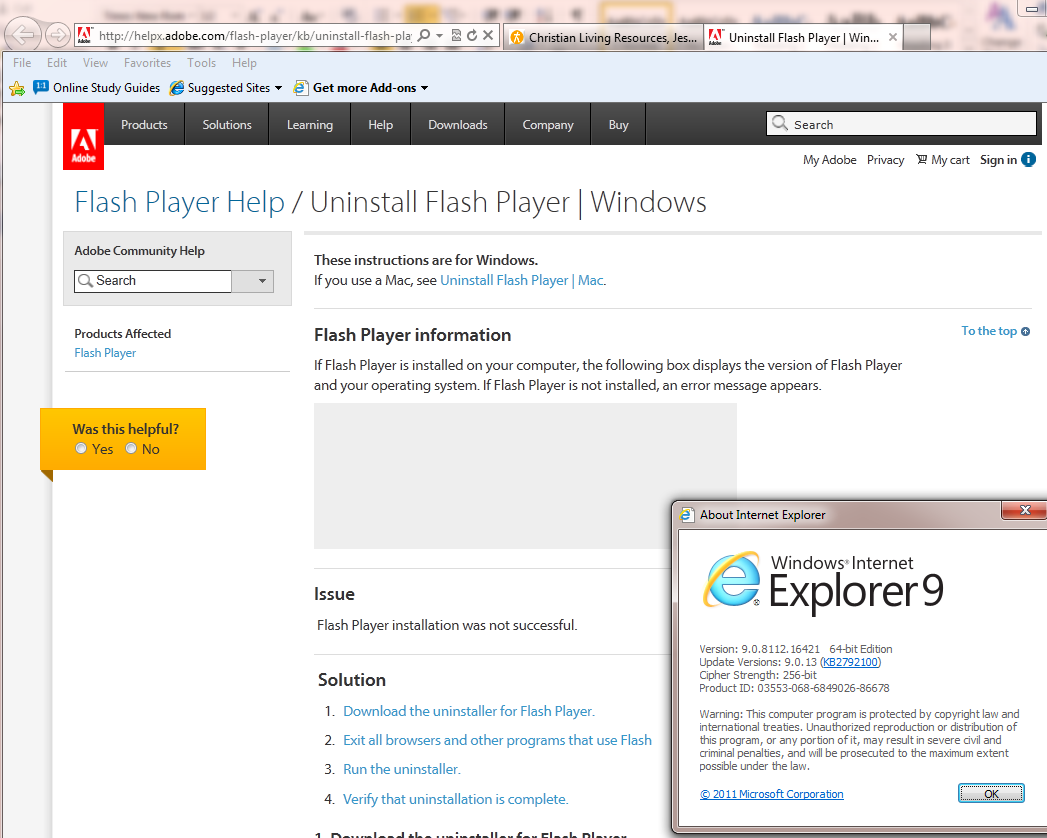1047x838 pixels.
Task: Open the 2011 Microsoft Corporation copyright link
Action: [771, 795]
